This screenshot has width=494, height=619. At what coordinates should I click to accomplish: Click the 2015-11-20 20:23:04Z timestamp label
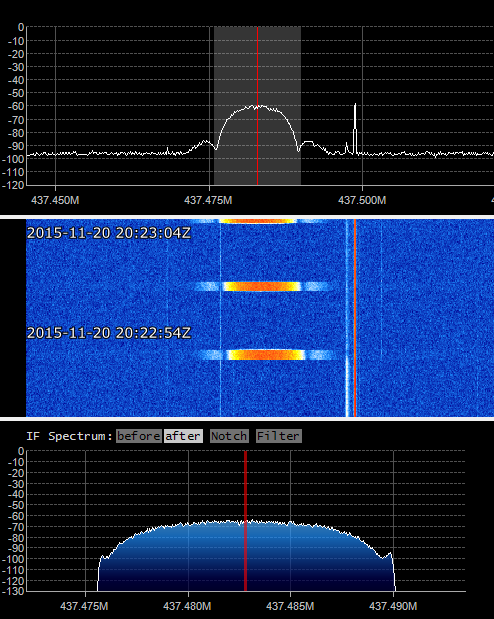tap(109, 233)
